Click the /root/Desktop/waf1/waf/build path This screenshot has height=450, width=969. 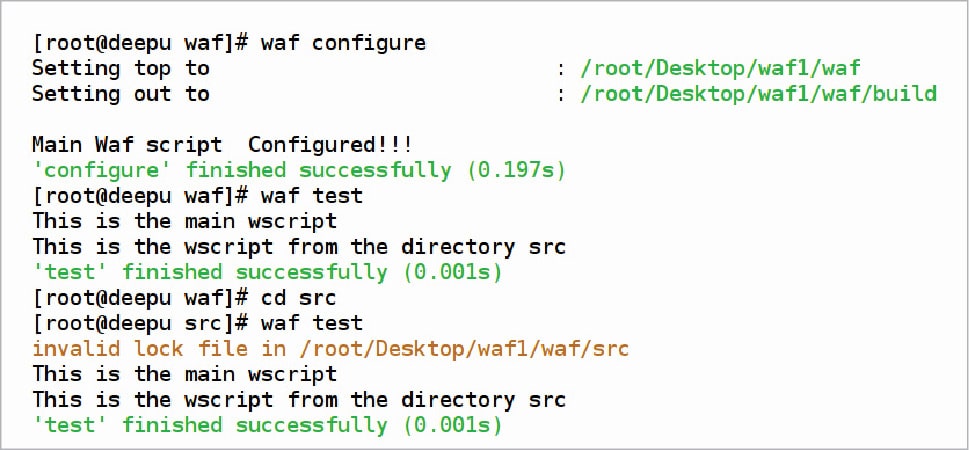click(x=759, y=94)
